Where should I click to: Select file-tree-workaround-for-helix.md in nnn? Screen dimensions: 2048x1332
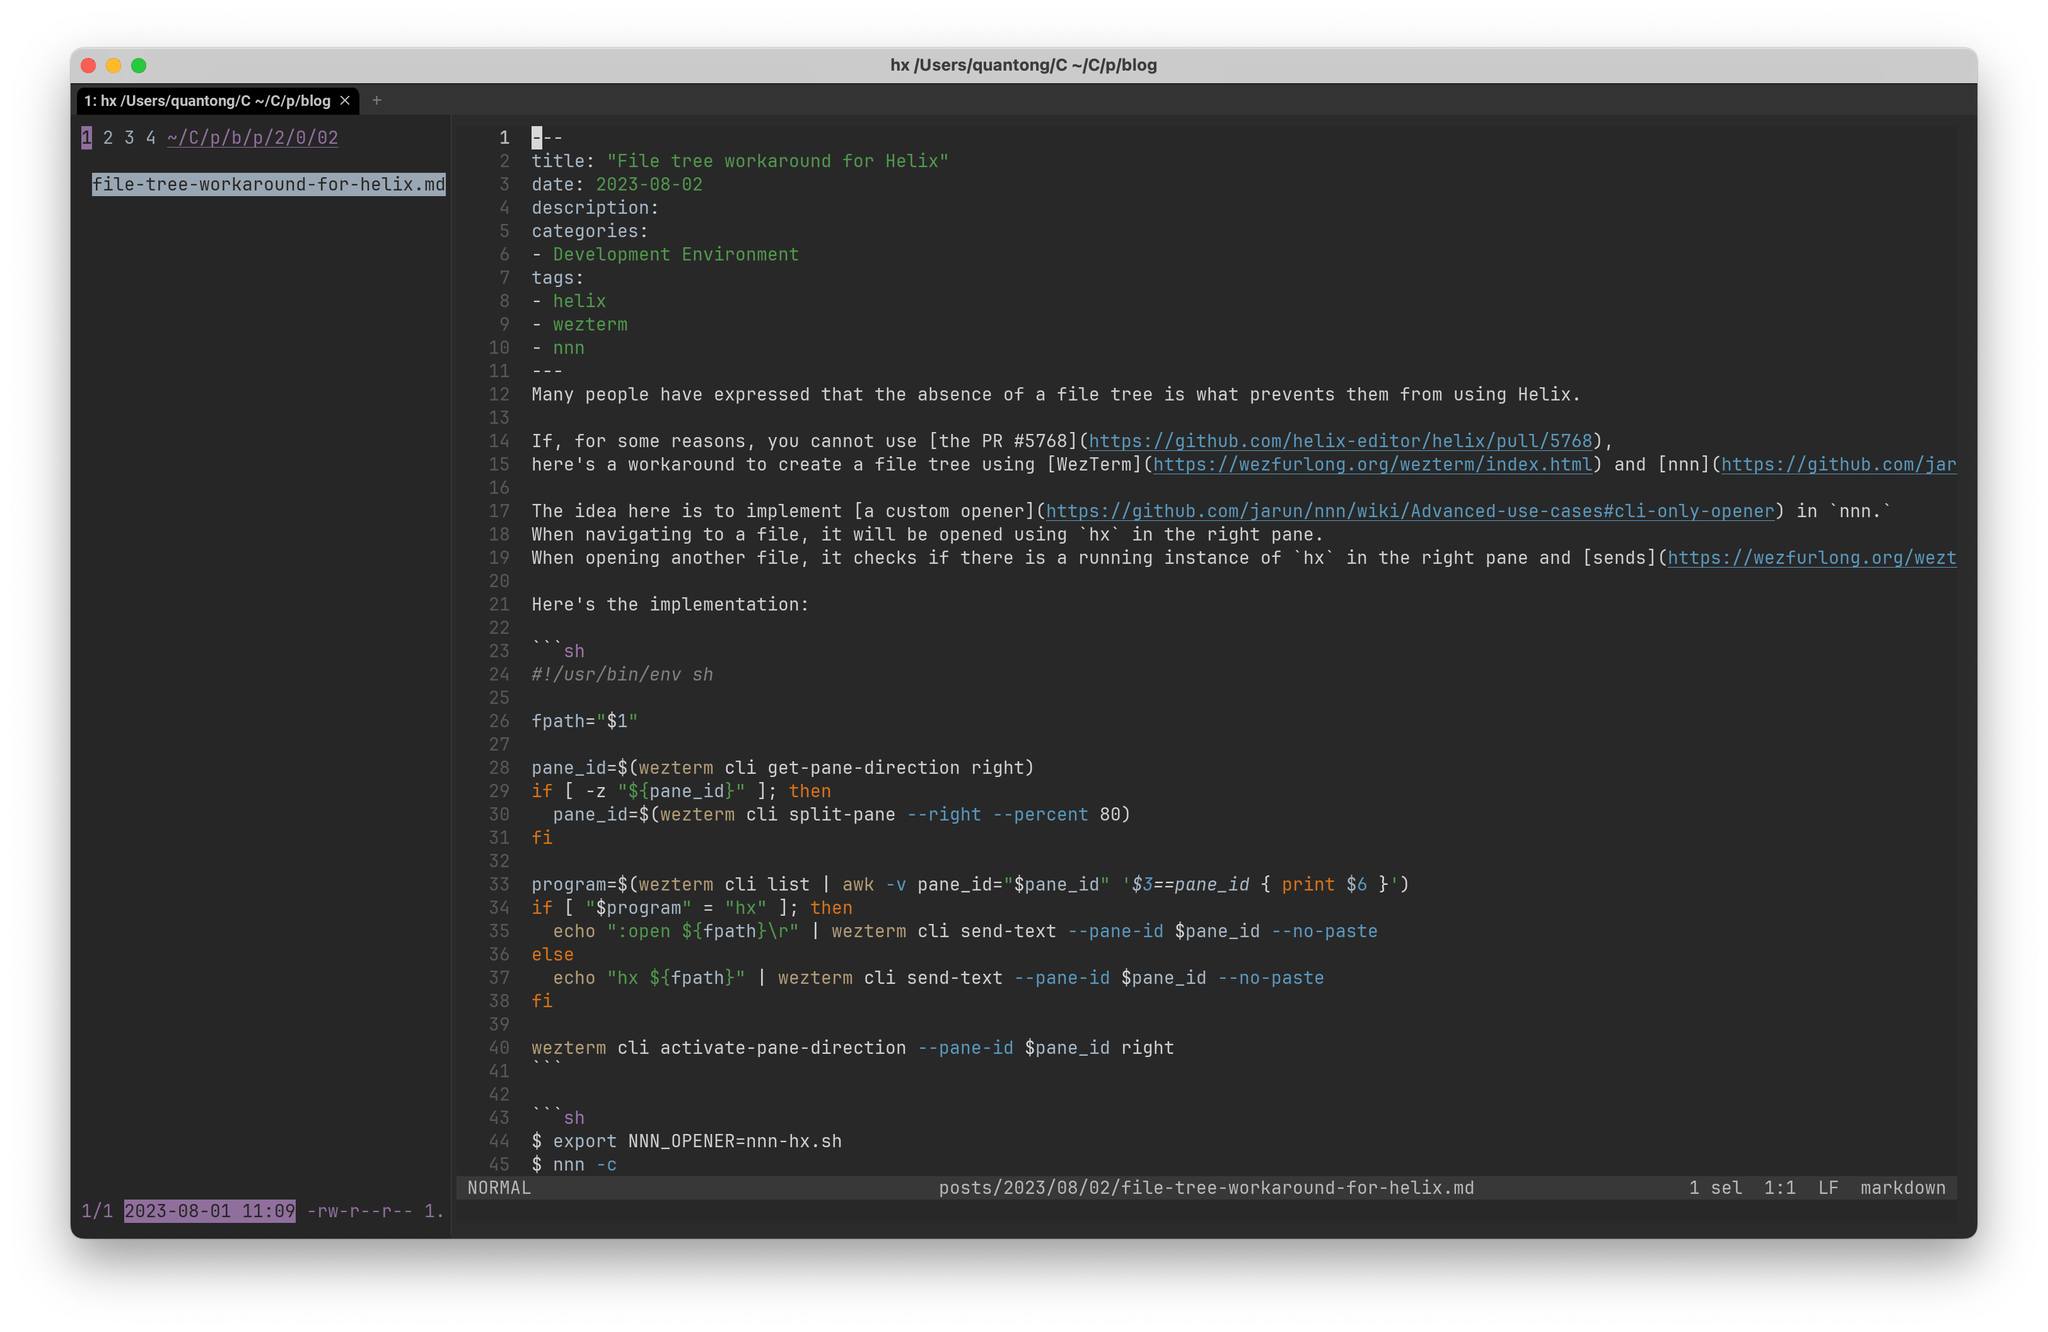[x=268, y=184]
